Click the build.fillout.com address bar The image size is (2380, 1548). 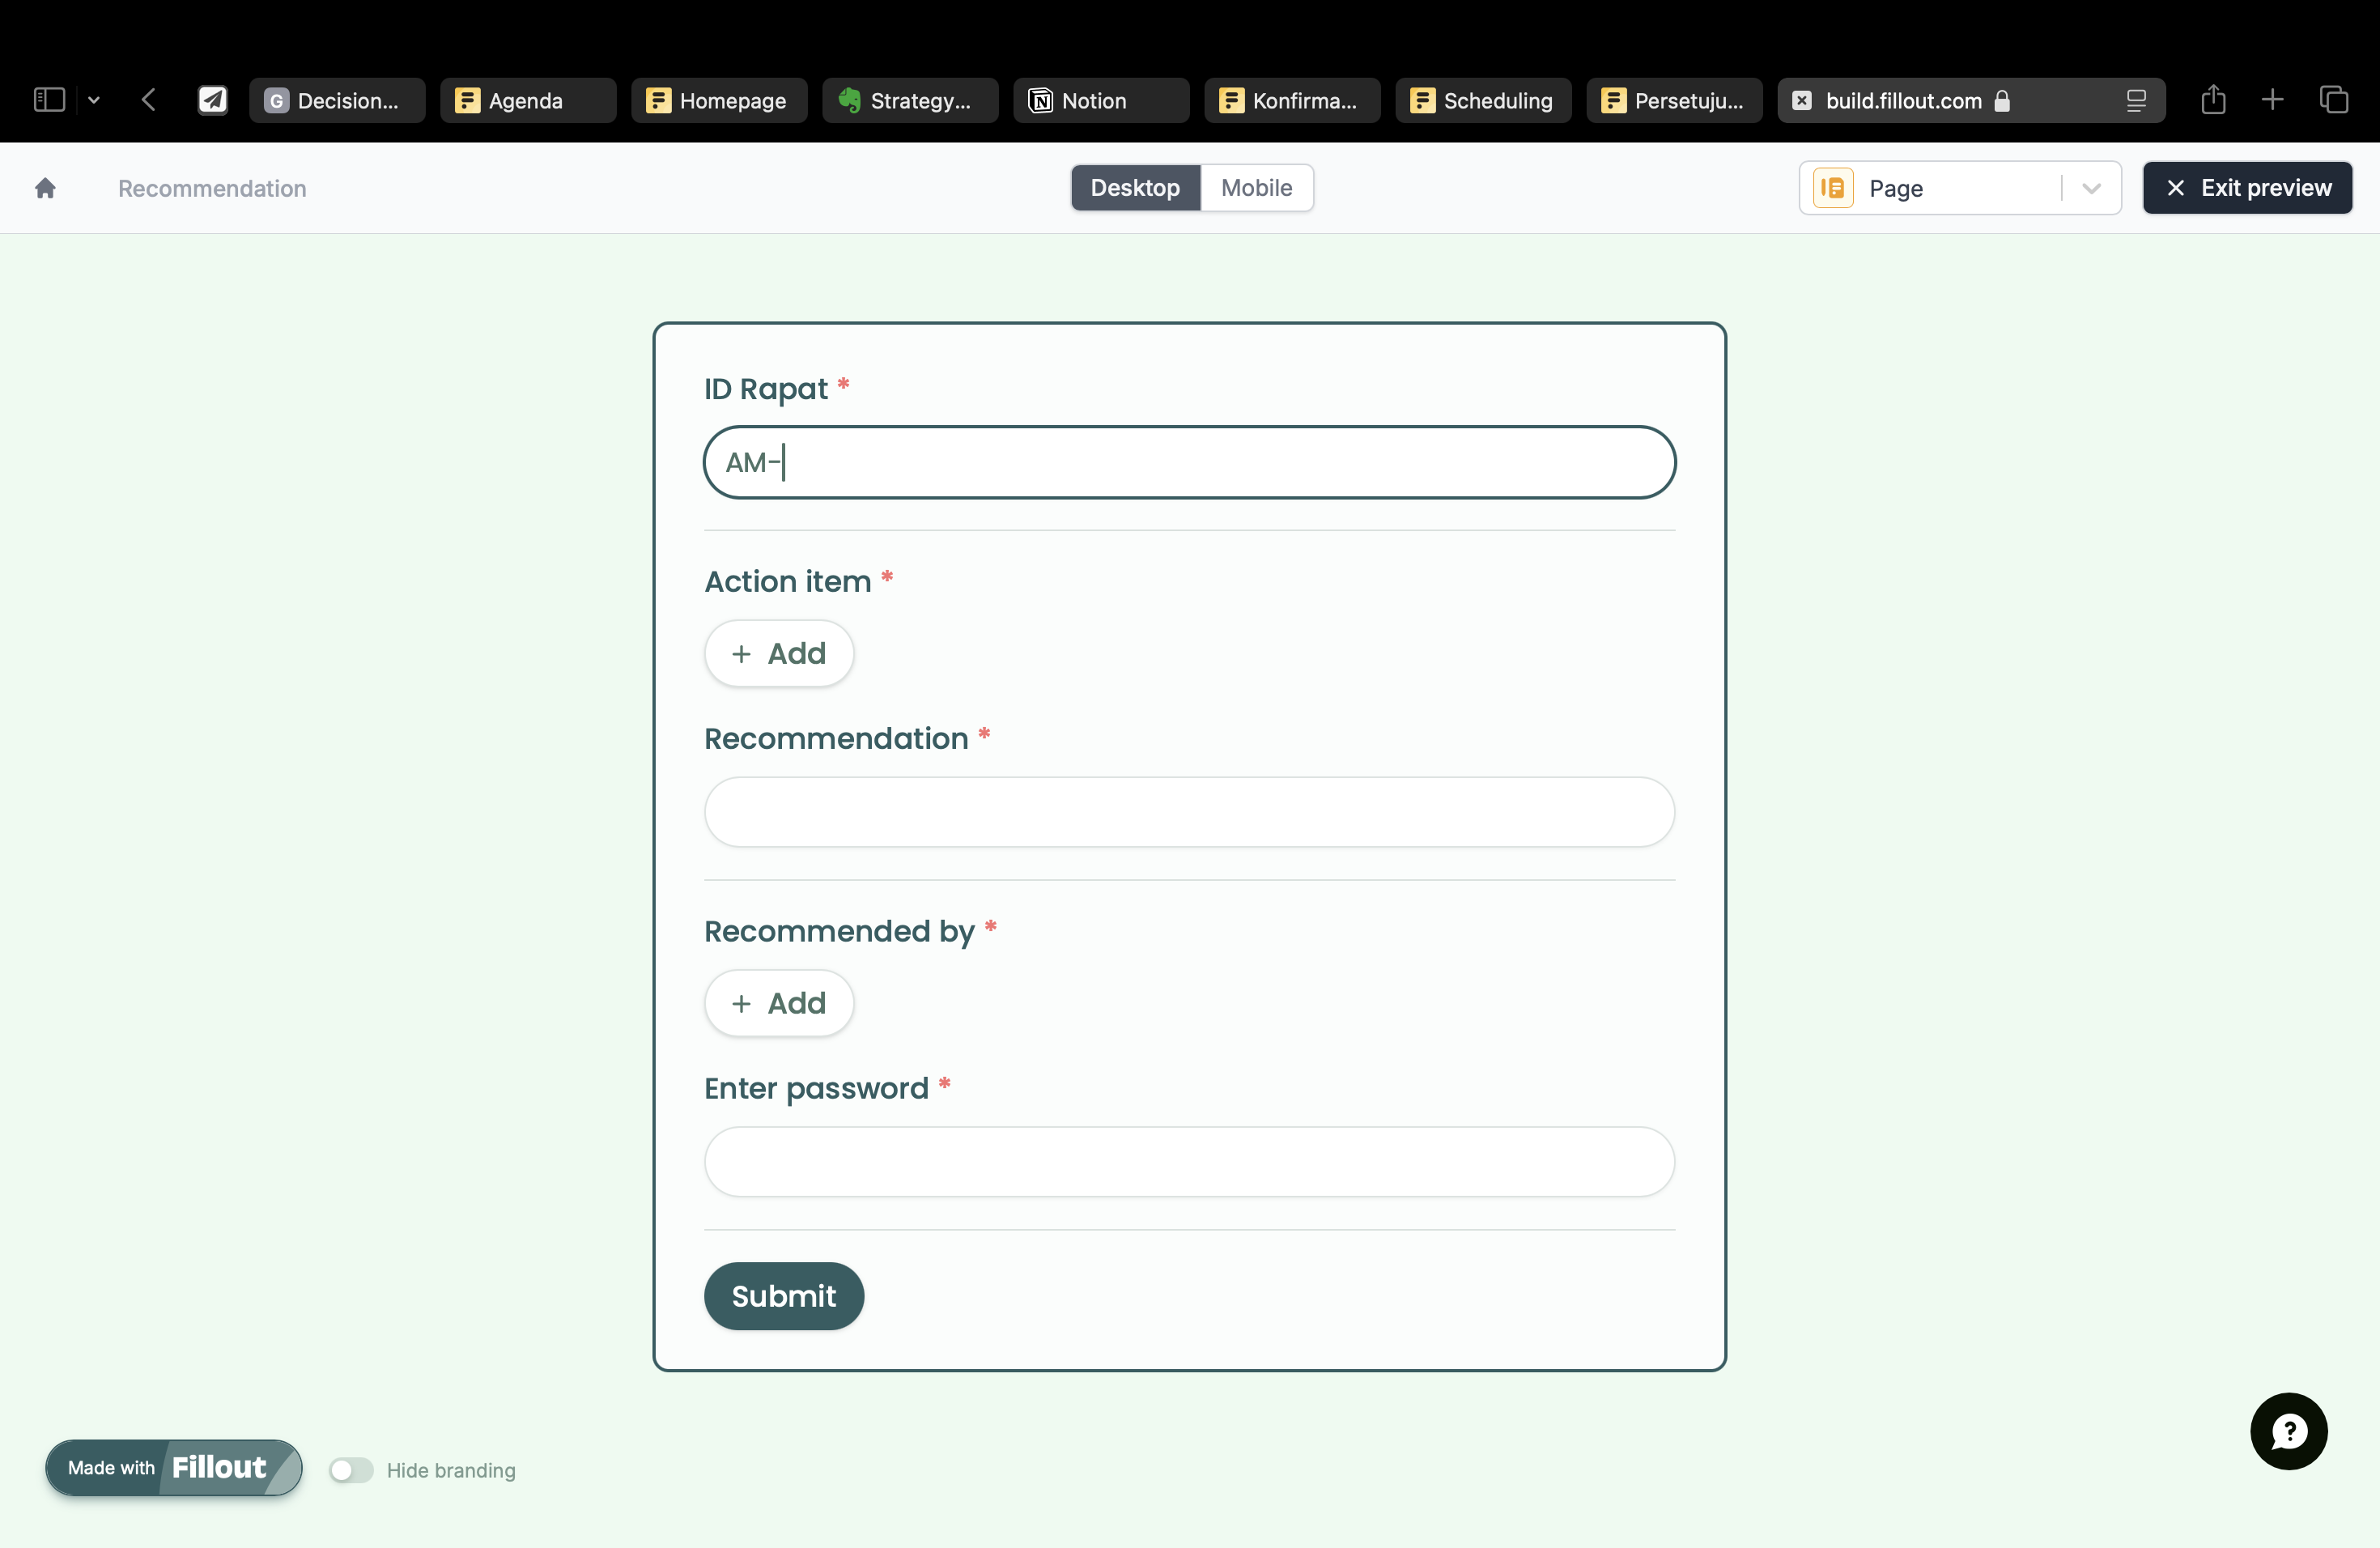pos(1970,100)
